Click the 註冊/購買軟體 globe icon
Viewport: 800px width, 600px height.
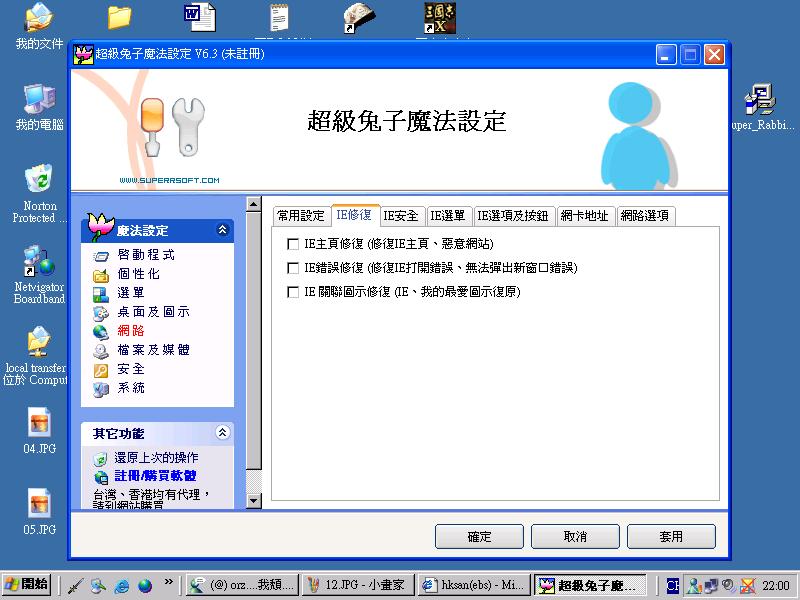(x=101, y=477)
